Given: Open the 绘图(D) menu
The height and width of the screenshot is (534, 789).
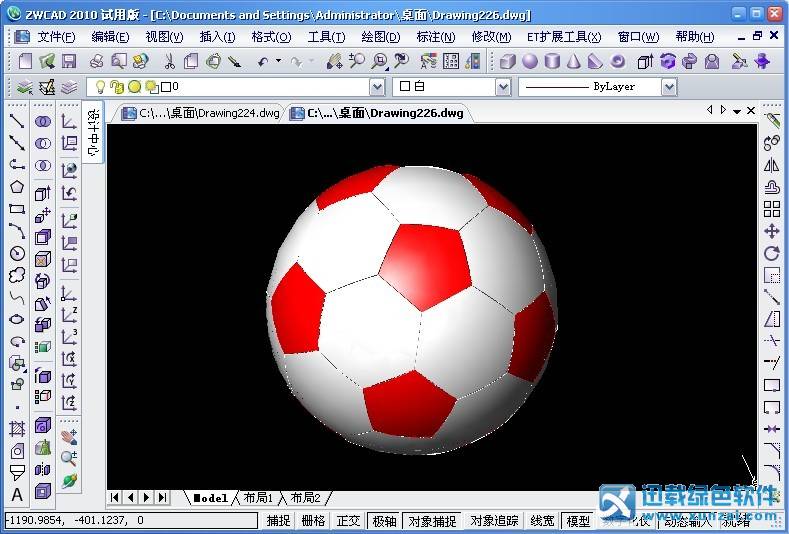Looking at the screenshot, I should pyautogui.click(x=380, y=37).
